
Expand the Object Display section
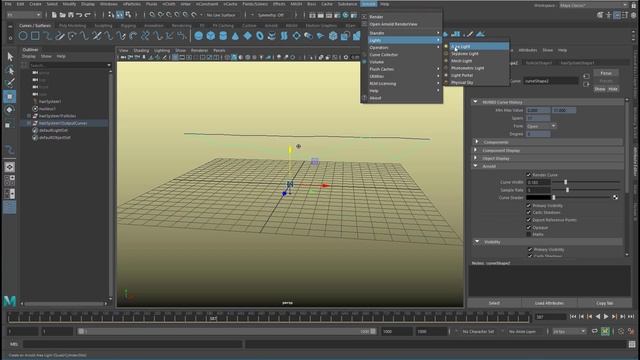476,158
